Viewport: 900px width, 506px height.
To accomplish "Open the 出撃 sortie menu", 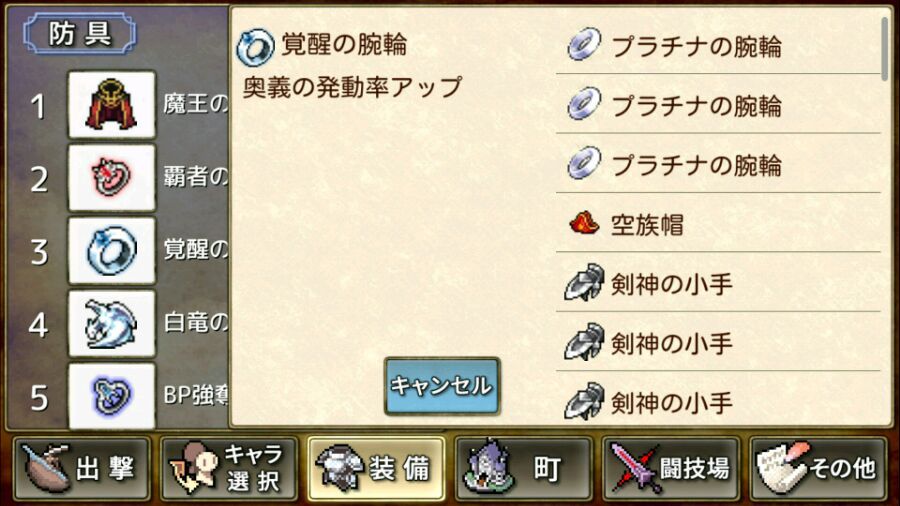I will coord(82,469).
